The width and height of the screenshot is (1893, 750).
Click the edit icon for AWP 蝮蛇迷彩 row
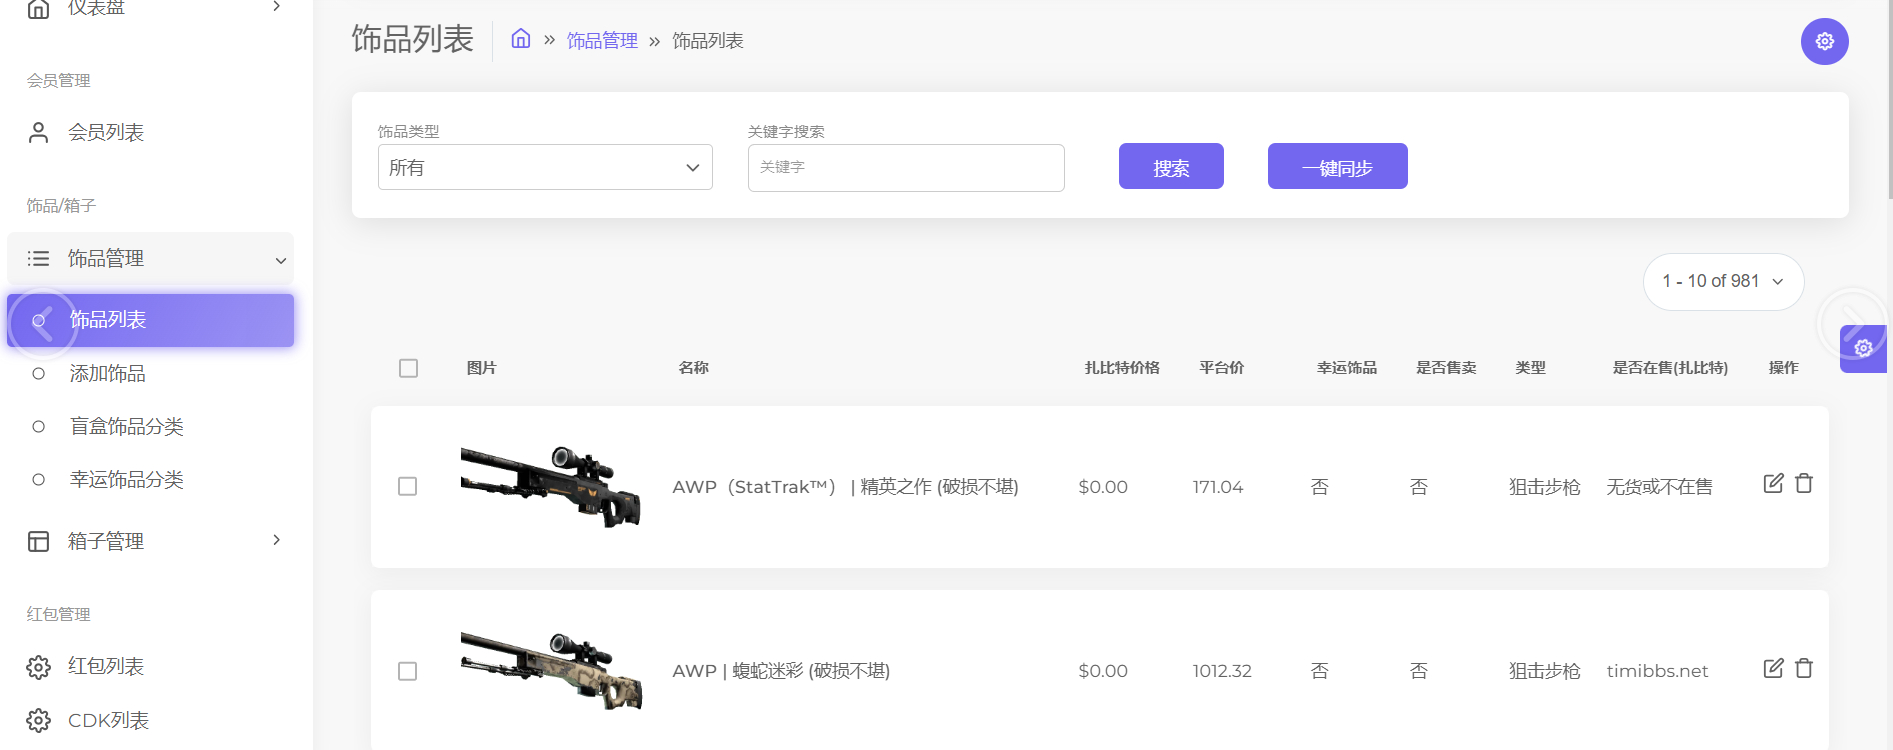[1773, 669]
